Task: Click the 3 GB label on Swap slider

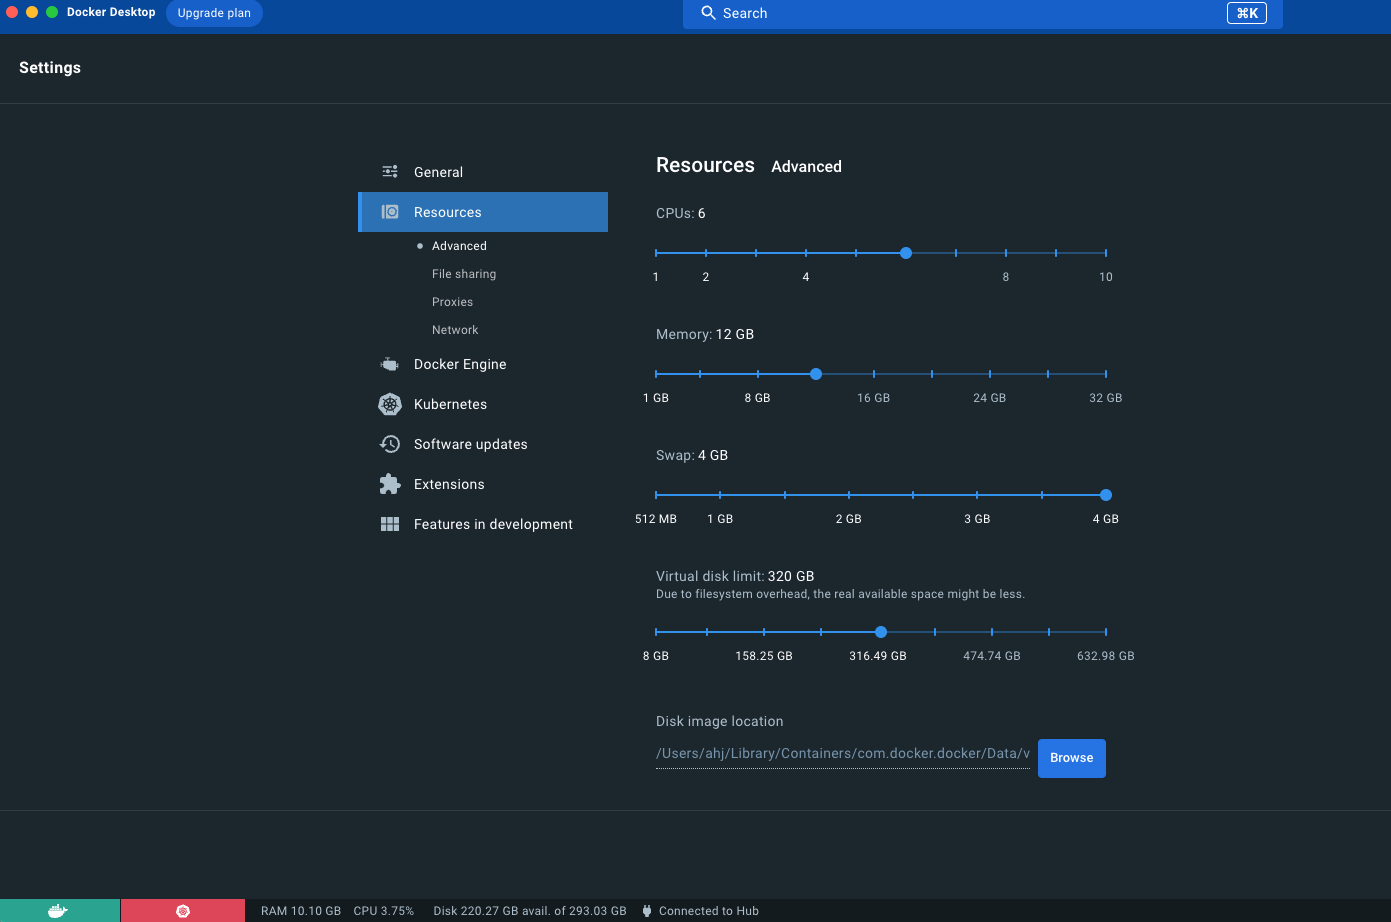Action: click(x=977, y=519)
